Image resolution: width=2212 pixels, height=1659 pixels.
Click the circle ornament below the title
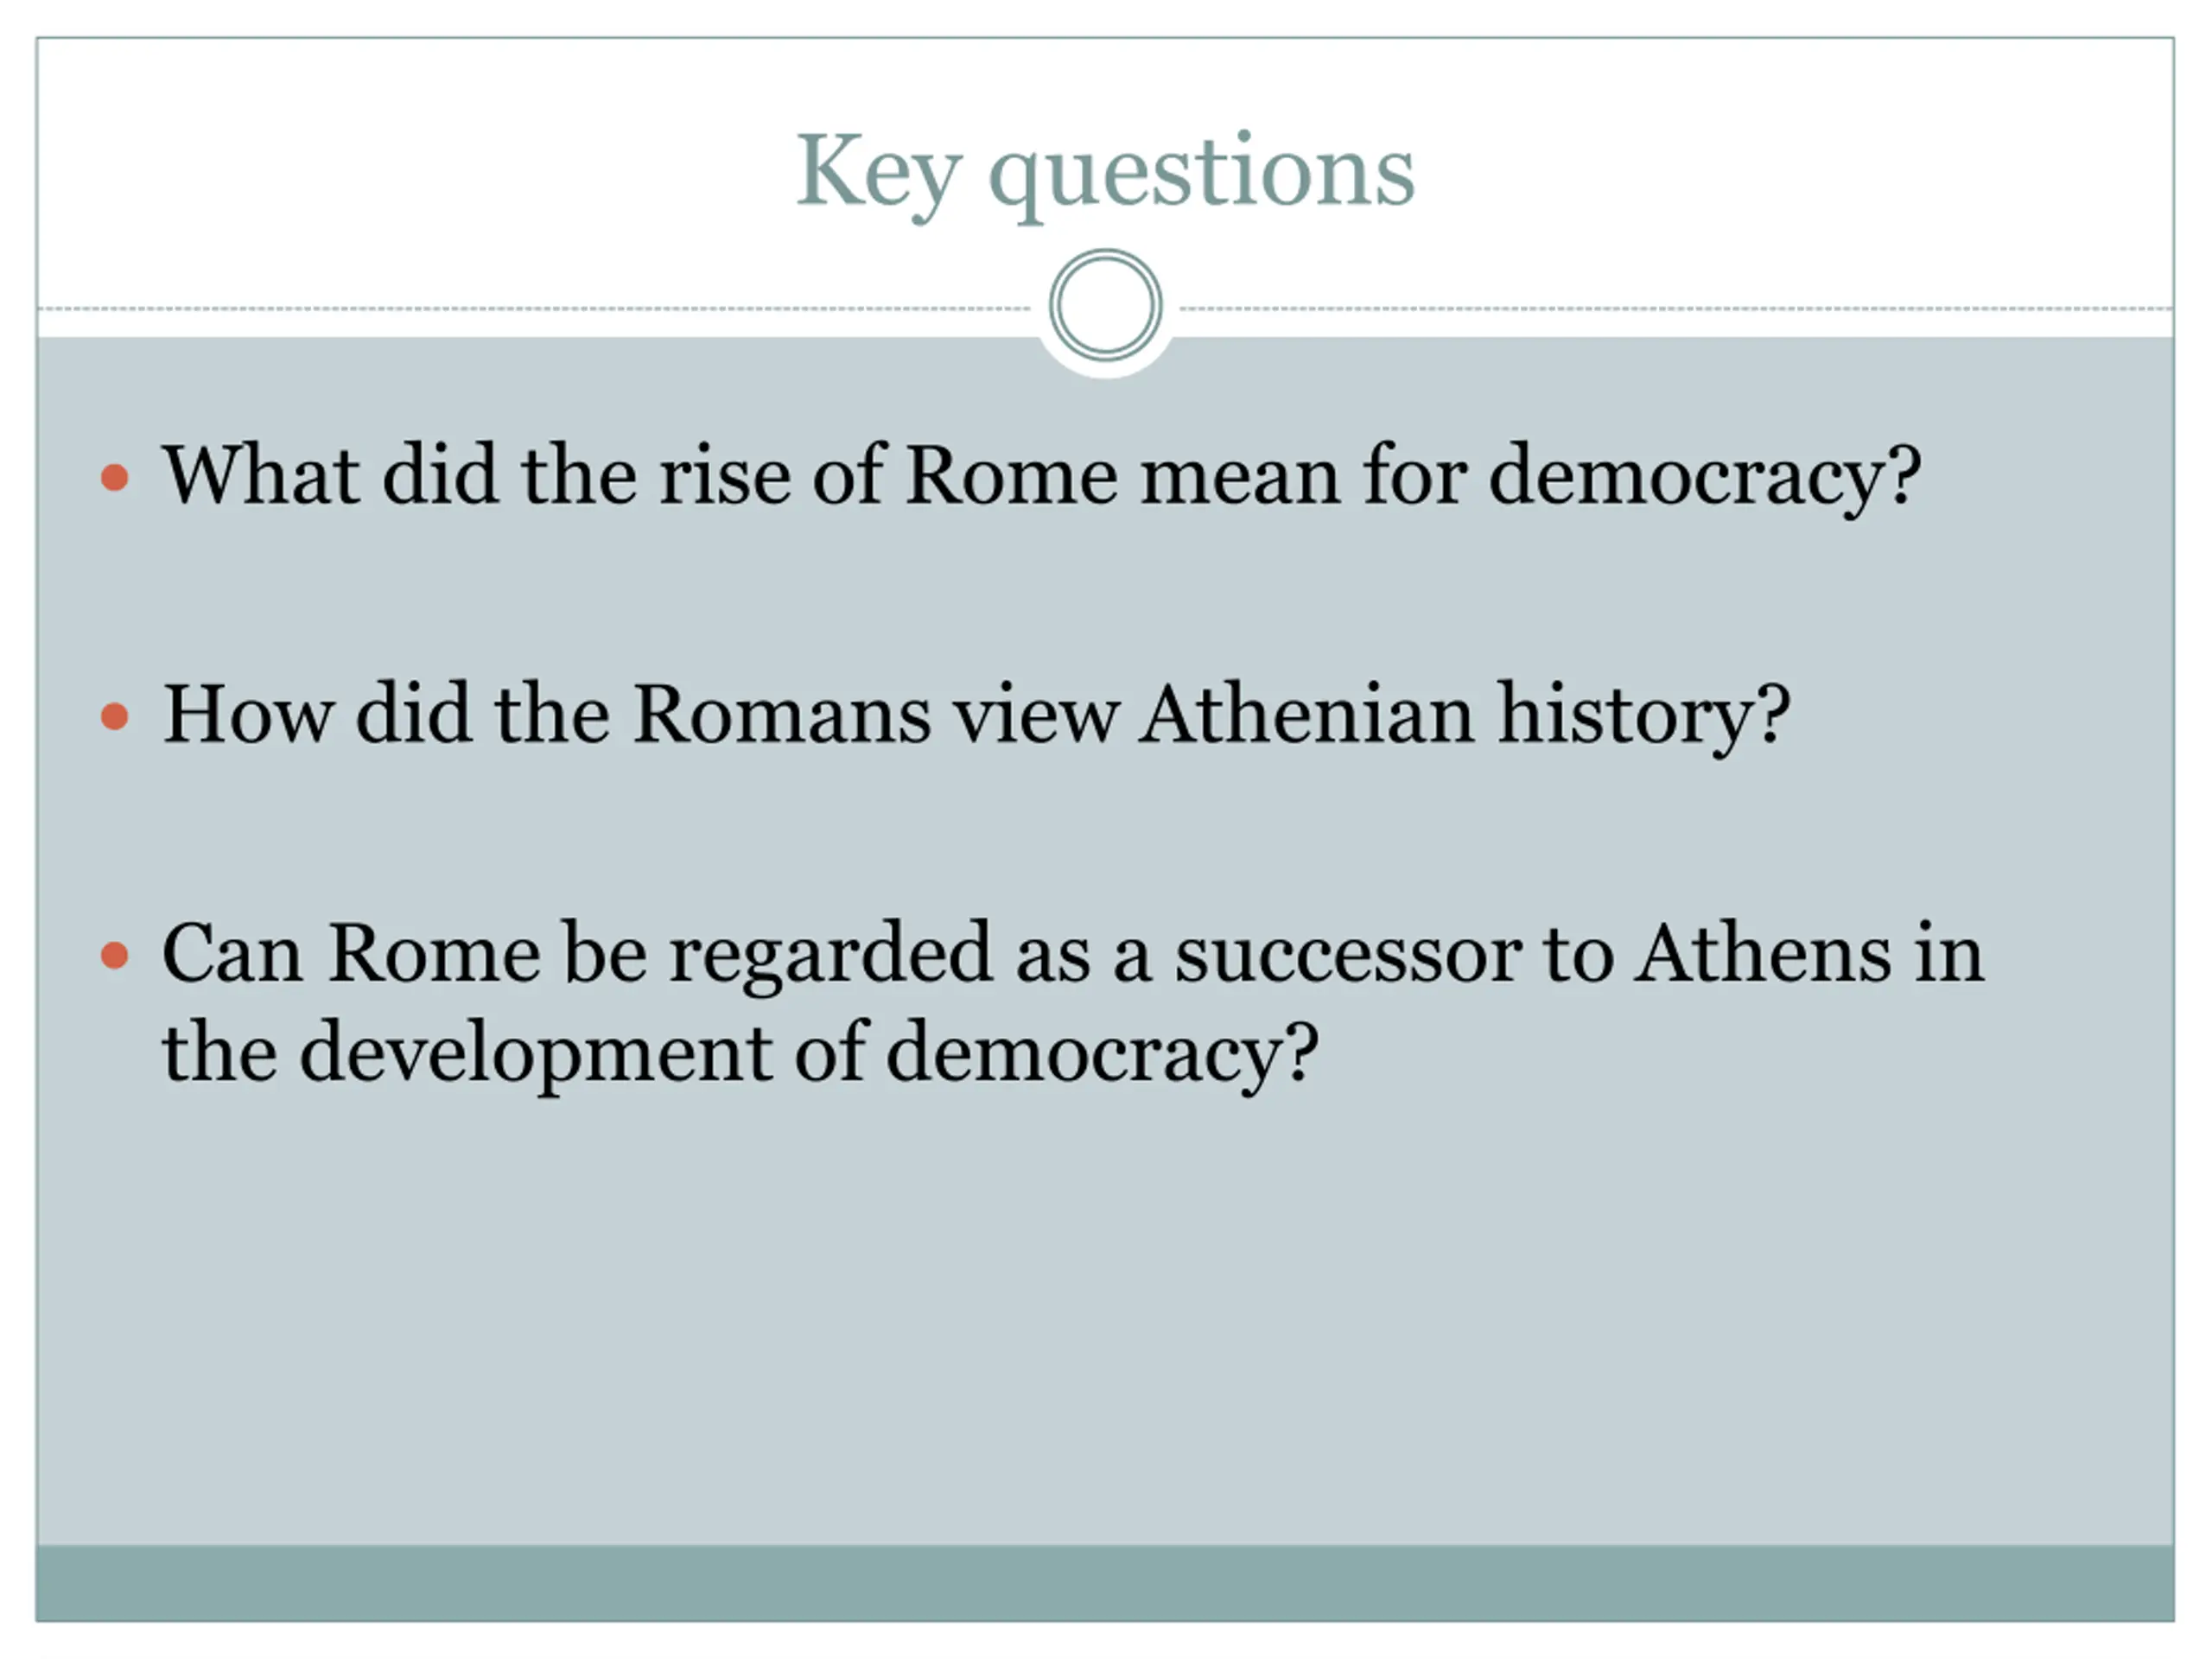[x=1105, y=305]
